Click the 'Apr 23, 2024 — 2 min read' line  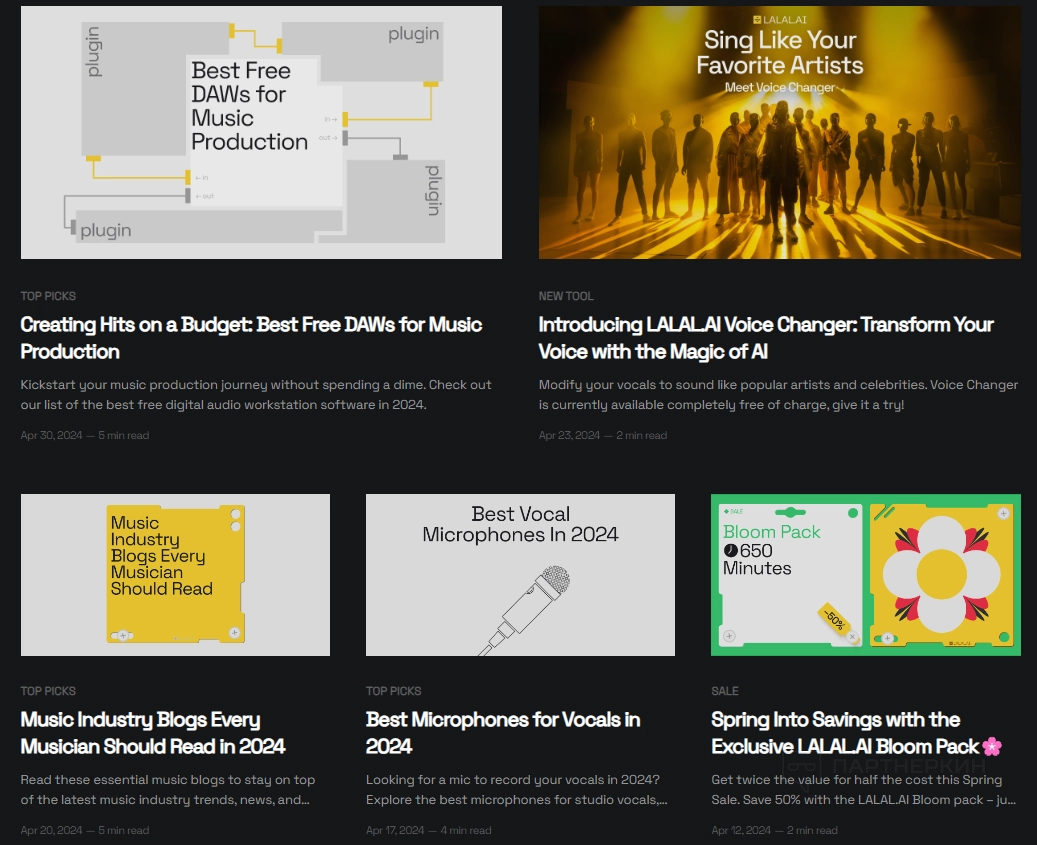coord(603,435)
